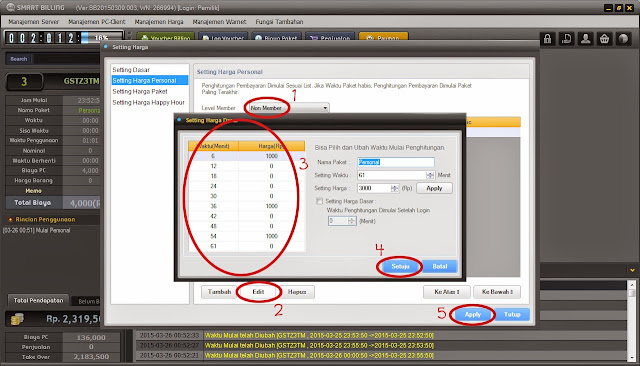Select Setting Harga Personal in side list

(149, 80)
